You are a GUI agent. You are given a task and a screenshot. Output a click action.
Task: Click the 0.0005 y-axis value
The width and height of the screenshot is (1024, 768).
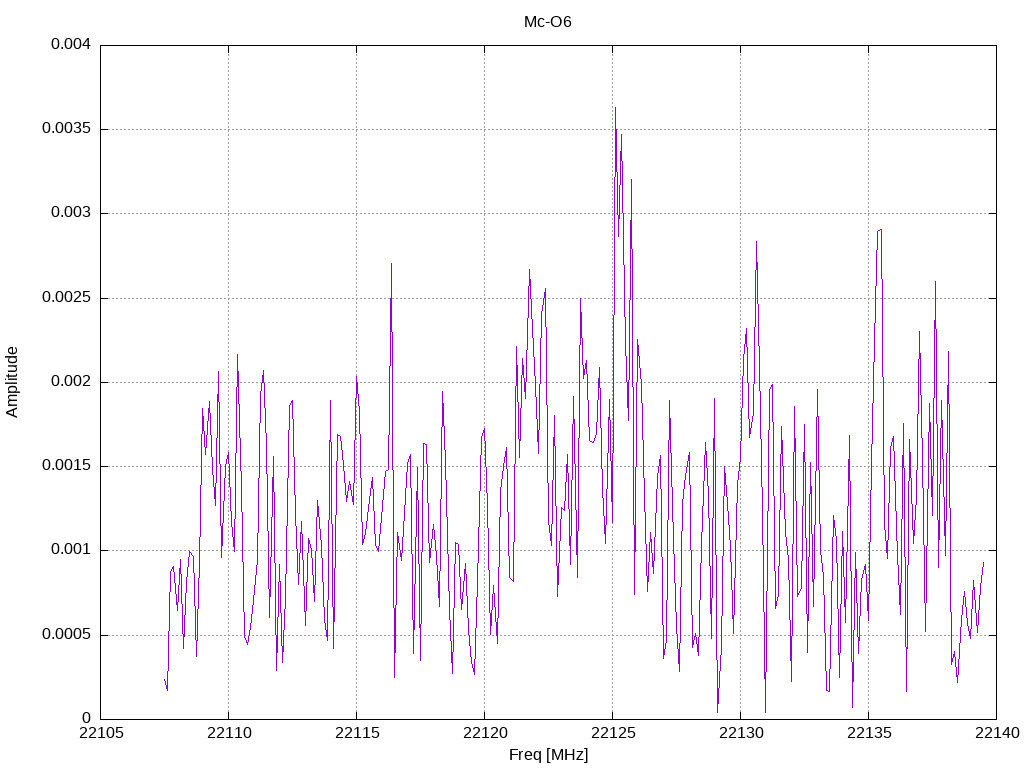click(66, 635)
